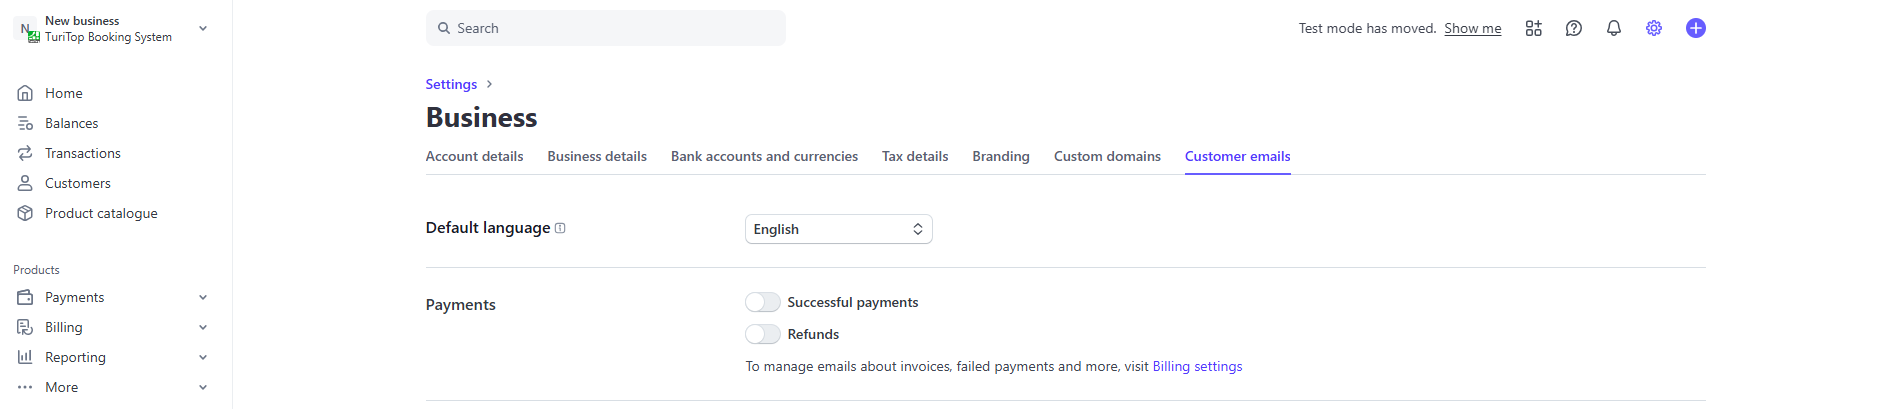The image size is (1889, 409).
Task: Click the Successful payments label
Action: coord(853,302)
